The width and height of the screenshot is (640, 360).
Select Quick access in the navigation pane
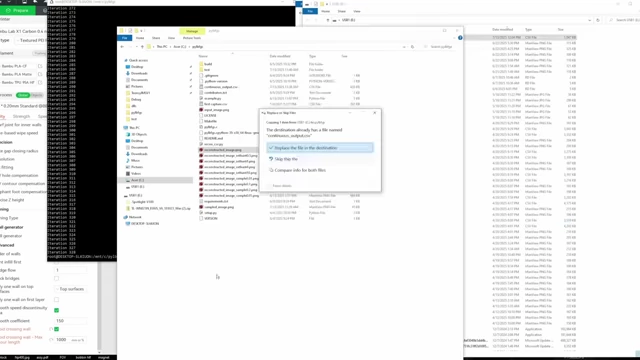(x=138, y=60)
